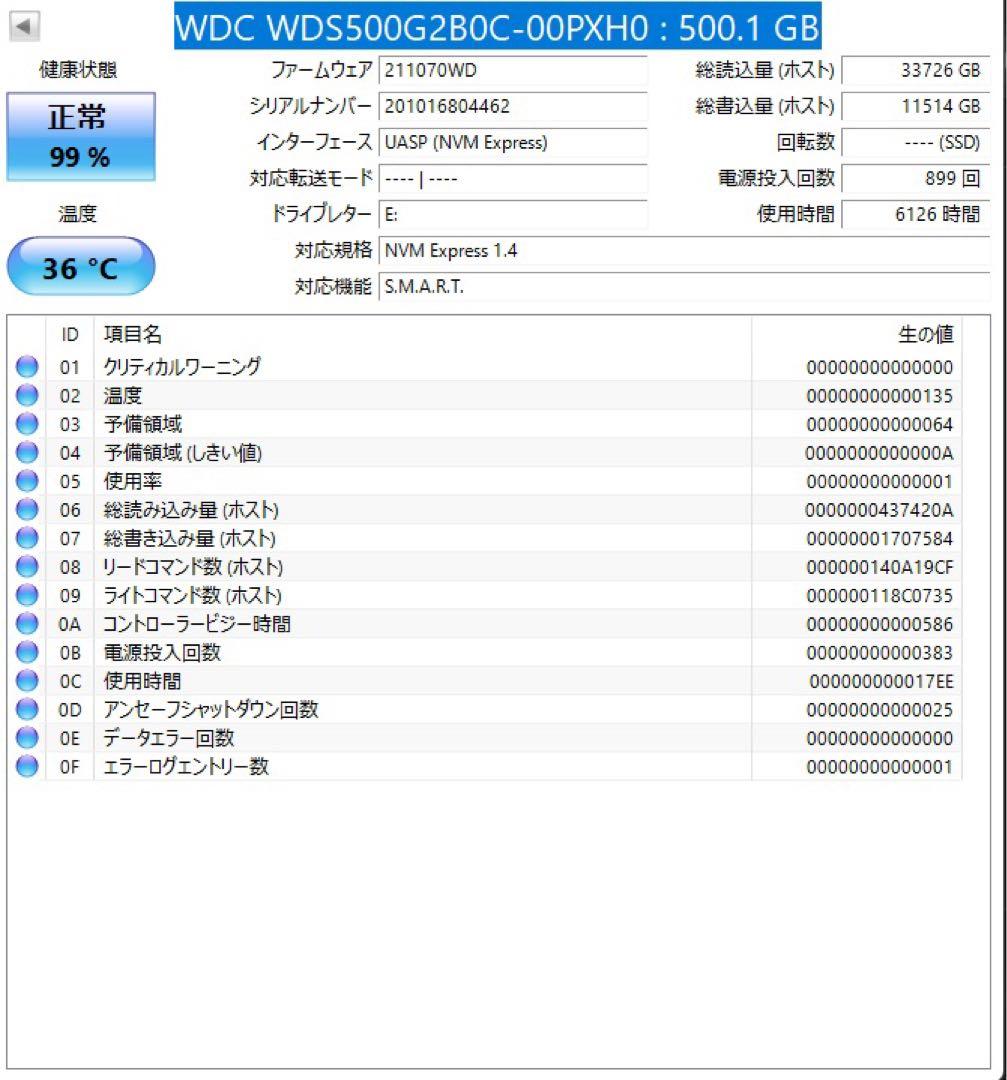Click the 健康状態 label
The width and height of the screenshot is (1007, 1080).
click(78, 70)
